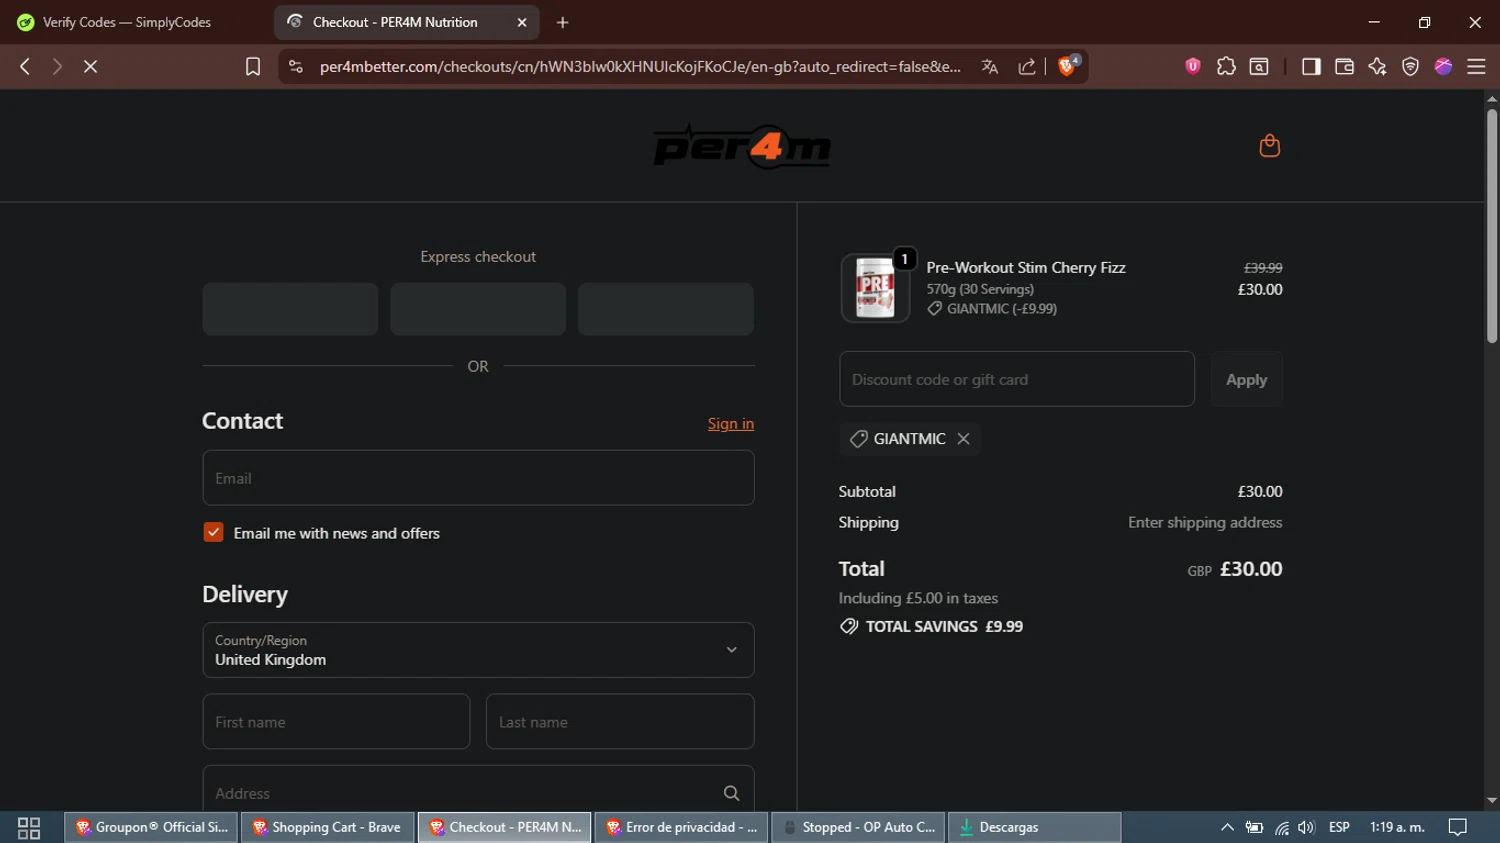Switch to Verify Codes — SimplyCodes tab

[127, 22]
